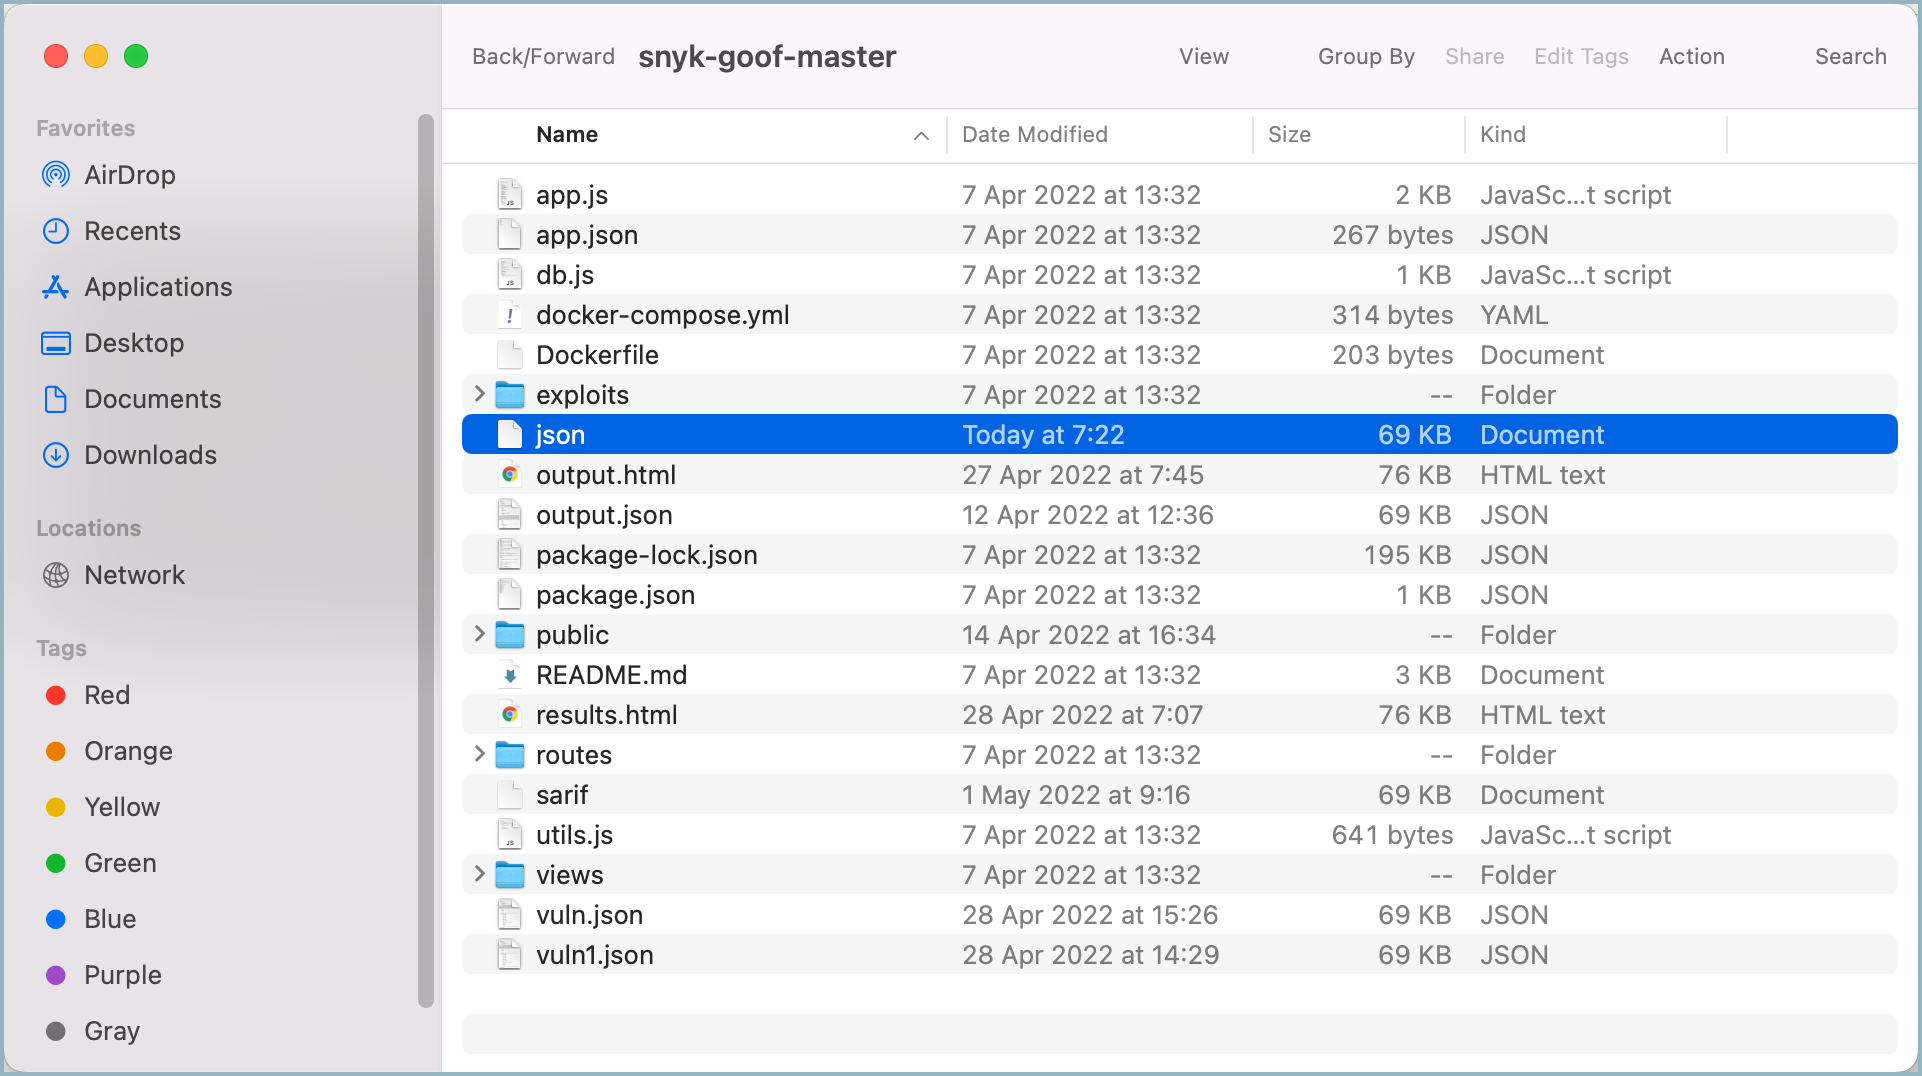The image size is (1922, 1076).
Task: Open the Action menu
Action: pyautogui.click(x=1691, y=56)
